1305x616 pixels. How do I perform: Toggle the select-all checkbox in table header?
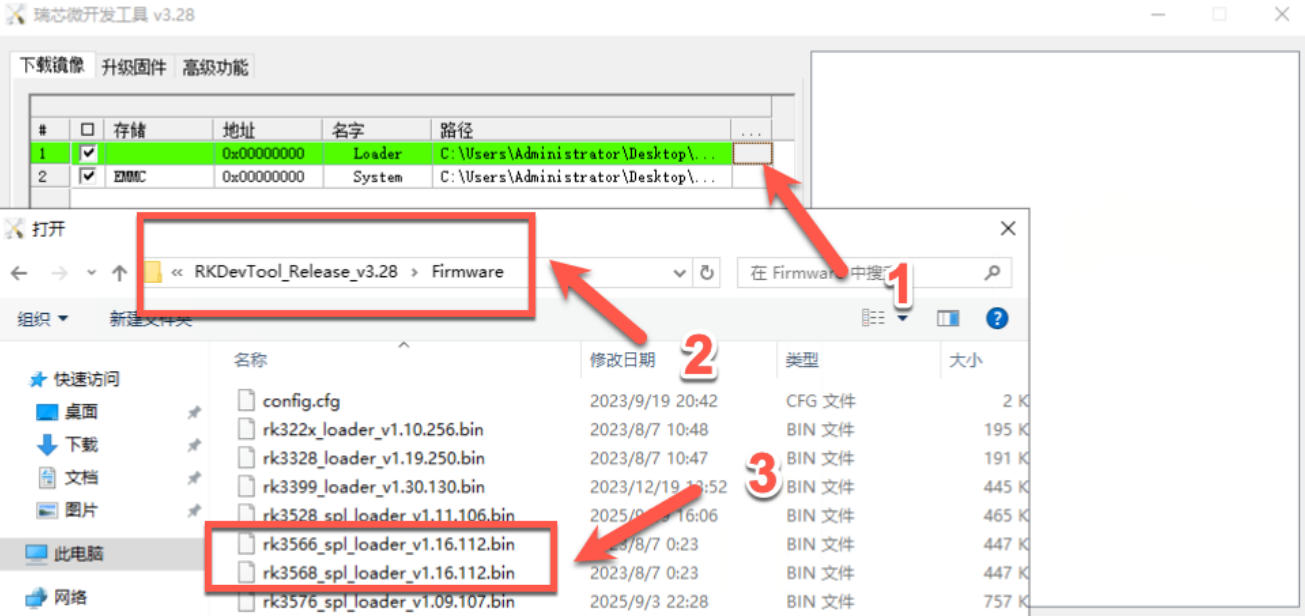pyautogui.click(x=88, y=130)
